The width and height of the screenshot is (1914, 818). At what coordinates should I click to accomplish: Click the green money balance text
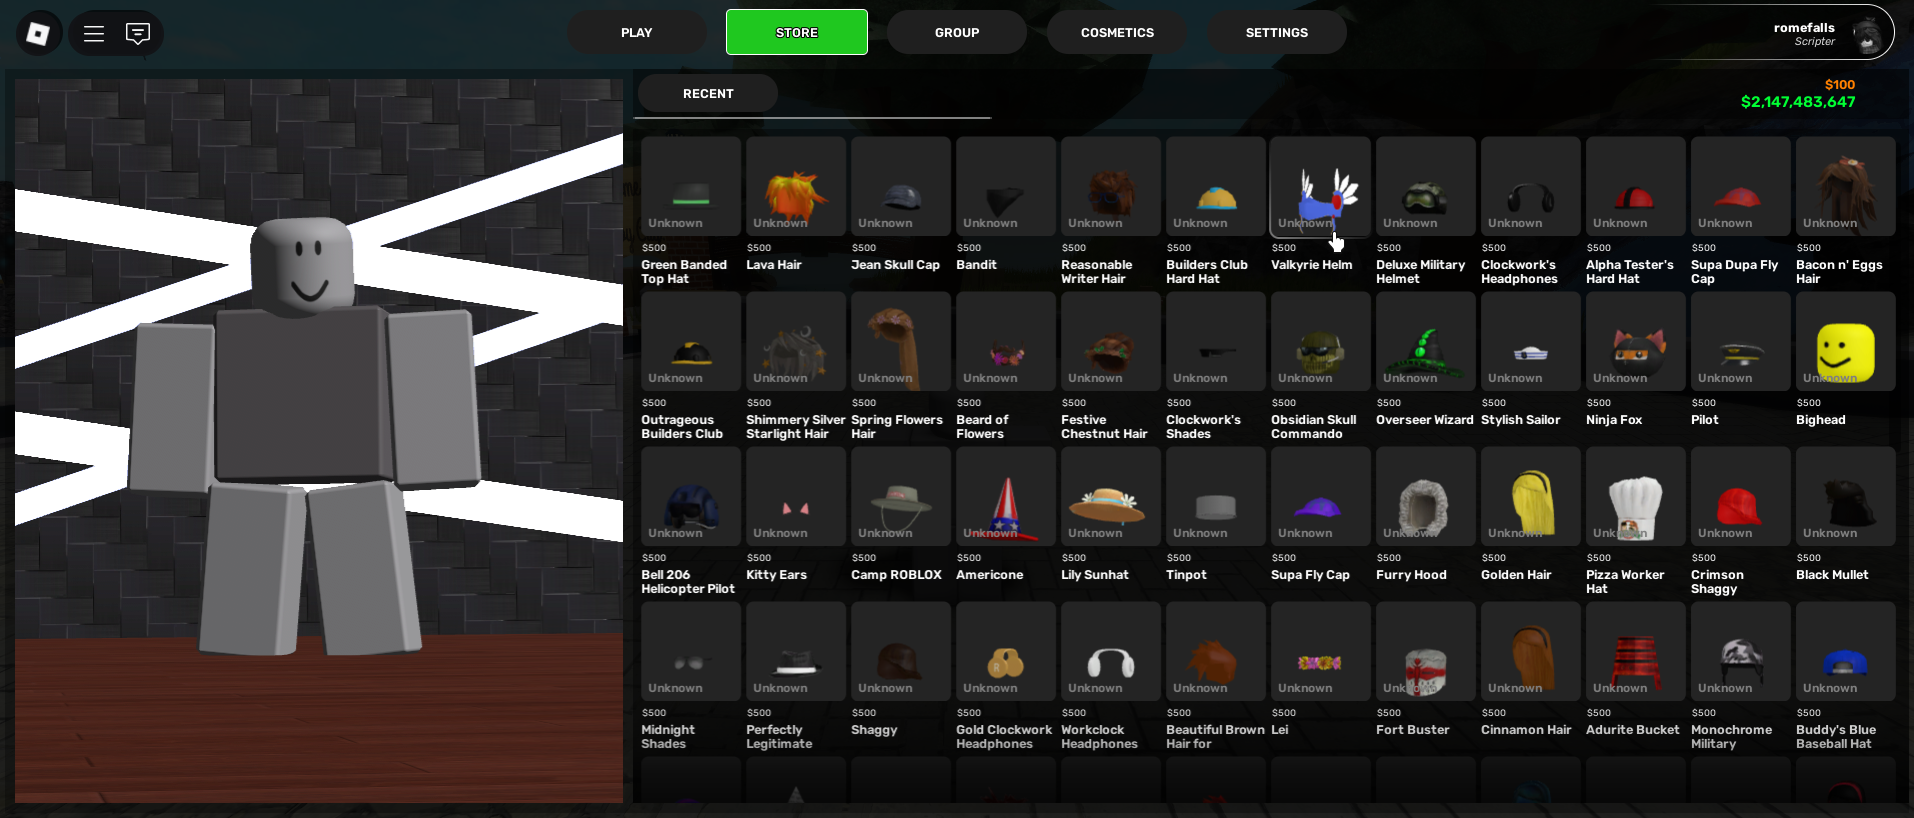click(x=1797, y=102)
